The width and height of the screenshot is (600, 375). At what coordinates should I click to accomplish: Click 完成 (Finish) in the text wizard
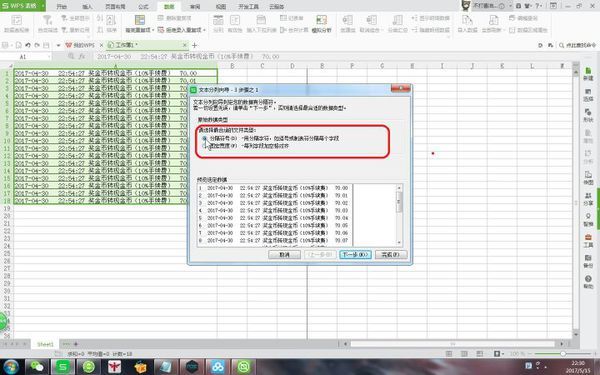click(391, 254)
